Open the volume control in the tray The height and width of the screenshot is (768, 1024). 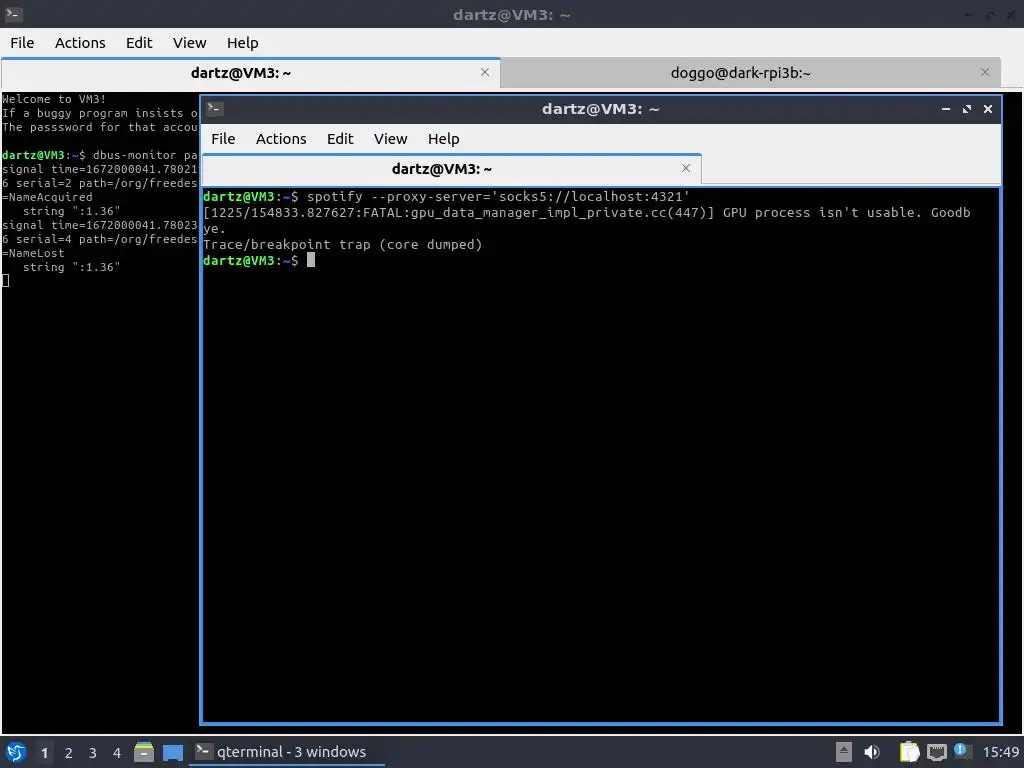872,752
